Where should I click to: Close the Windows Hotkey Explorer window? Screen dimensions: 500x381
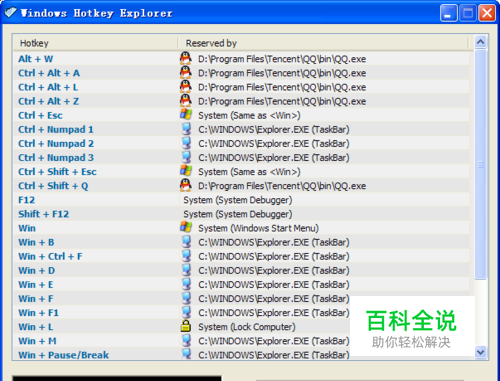[x=487, y=13]
